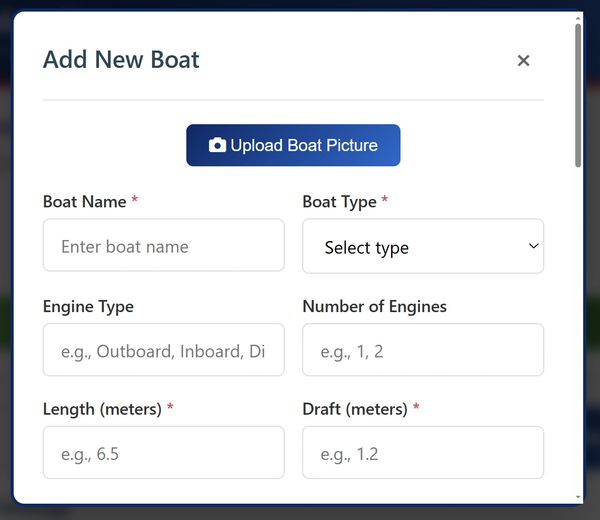Click the Boat Type label

[339, 202]
